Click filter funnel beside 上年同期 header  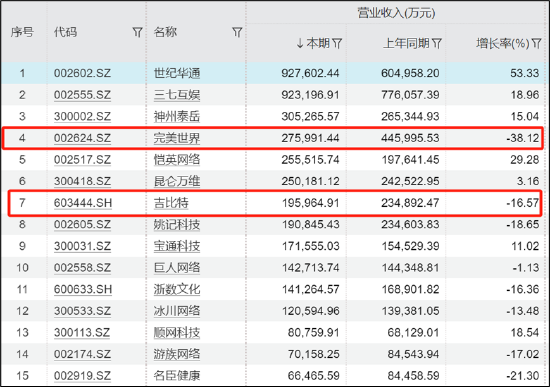pyautogui.click(x=437, y=44)
